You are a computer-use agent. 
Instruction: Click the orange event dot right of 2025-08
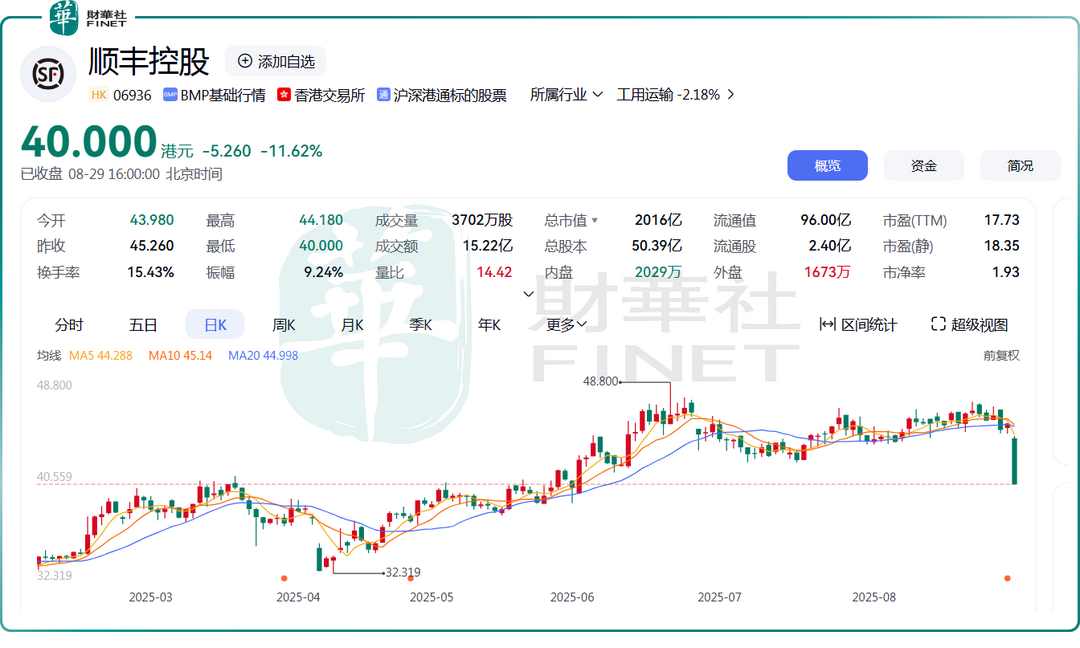[1007, 578]
